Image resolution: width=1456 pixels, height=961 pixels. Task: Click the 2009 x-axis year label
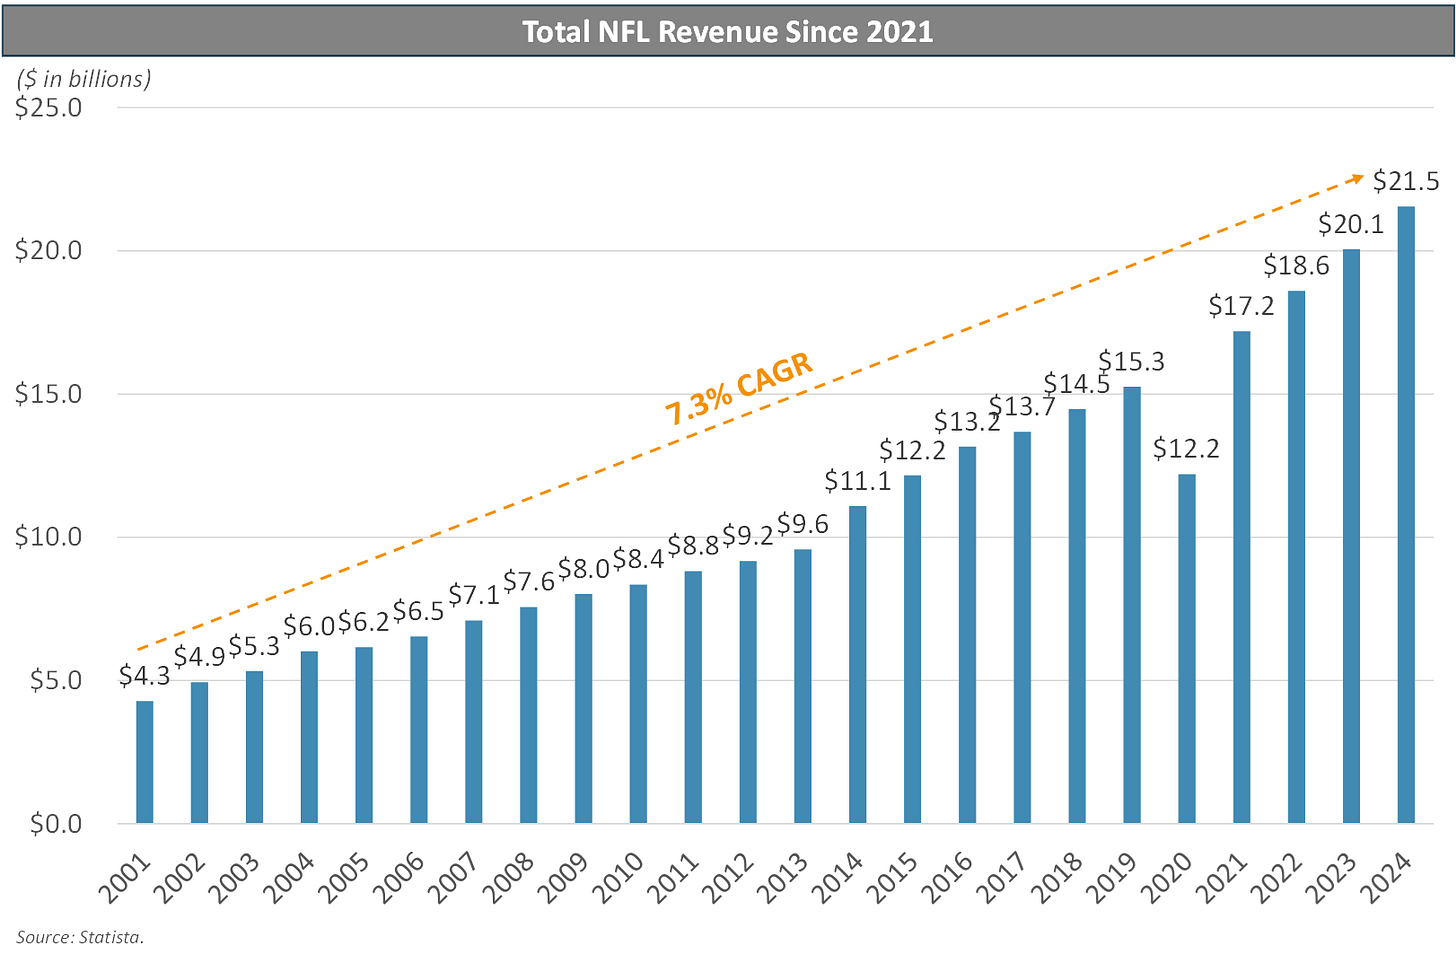point(564,878)
